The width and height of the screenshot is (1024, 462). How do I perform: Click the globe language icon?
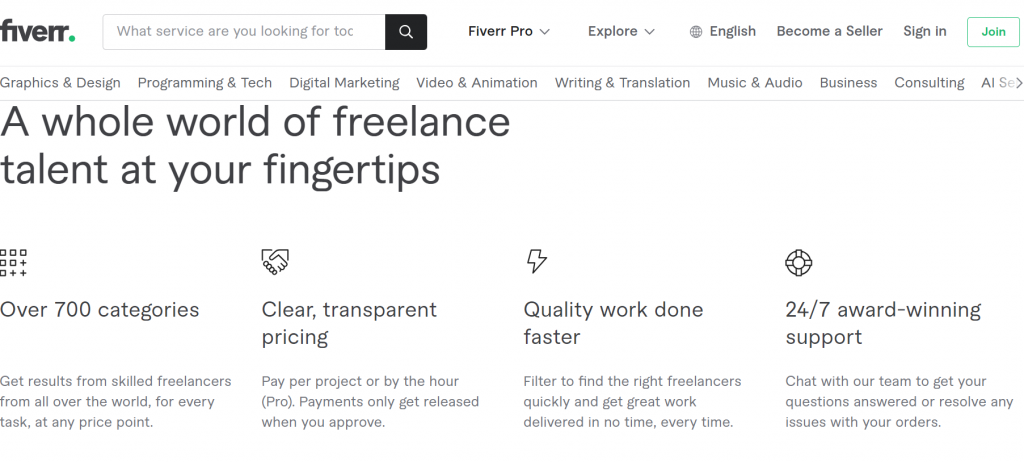tap(696, 32)
